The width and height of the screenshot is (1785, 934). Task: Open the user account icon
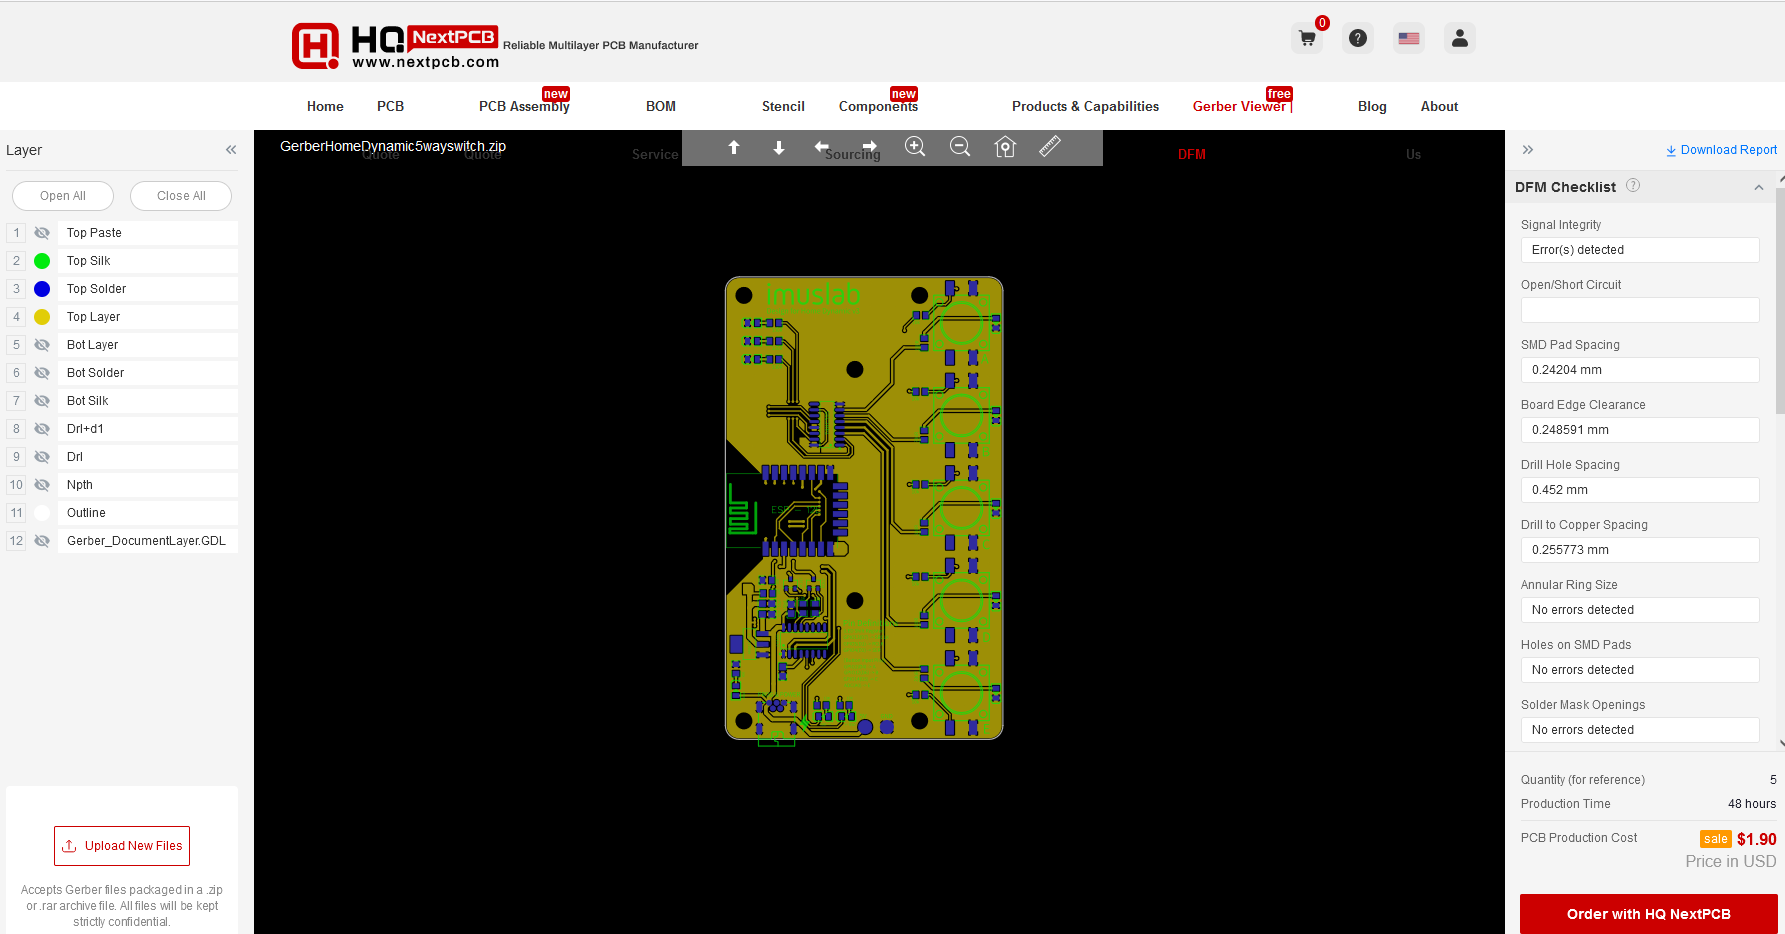(x=1459, y=38)
